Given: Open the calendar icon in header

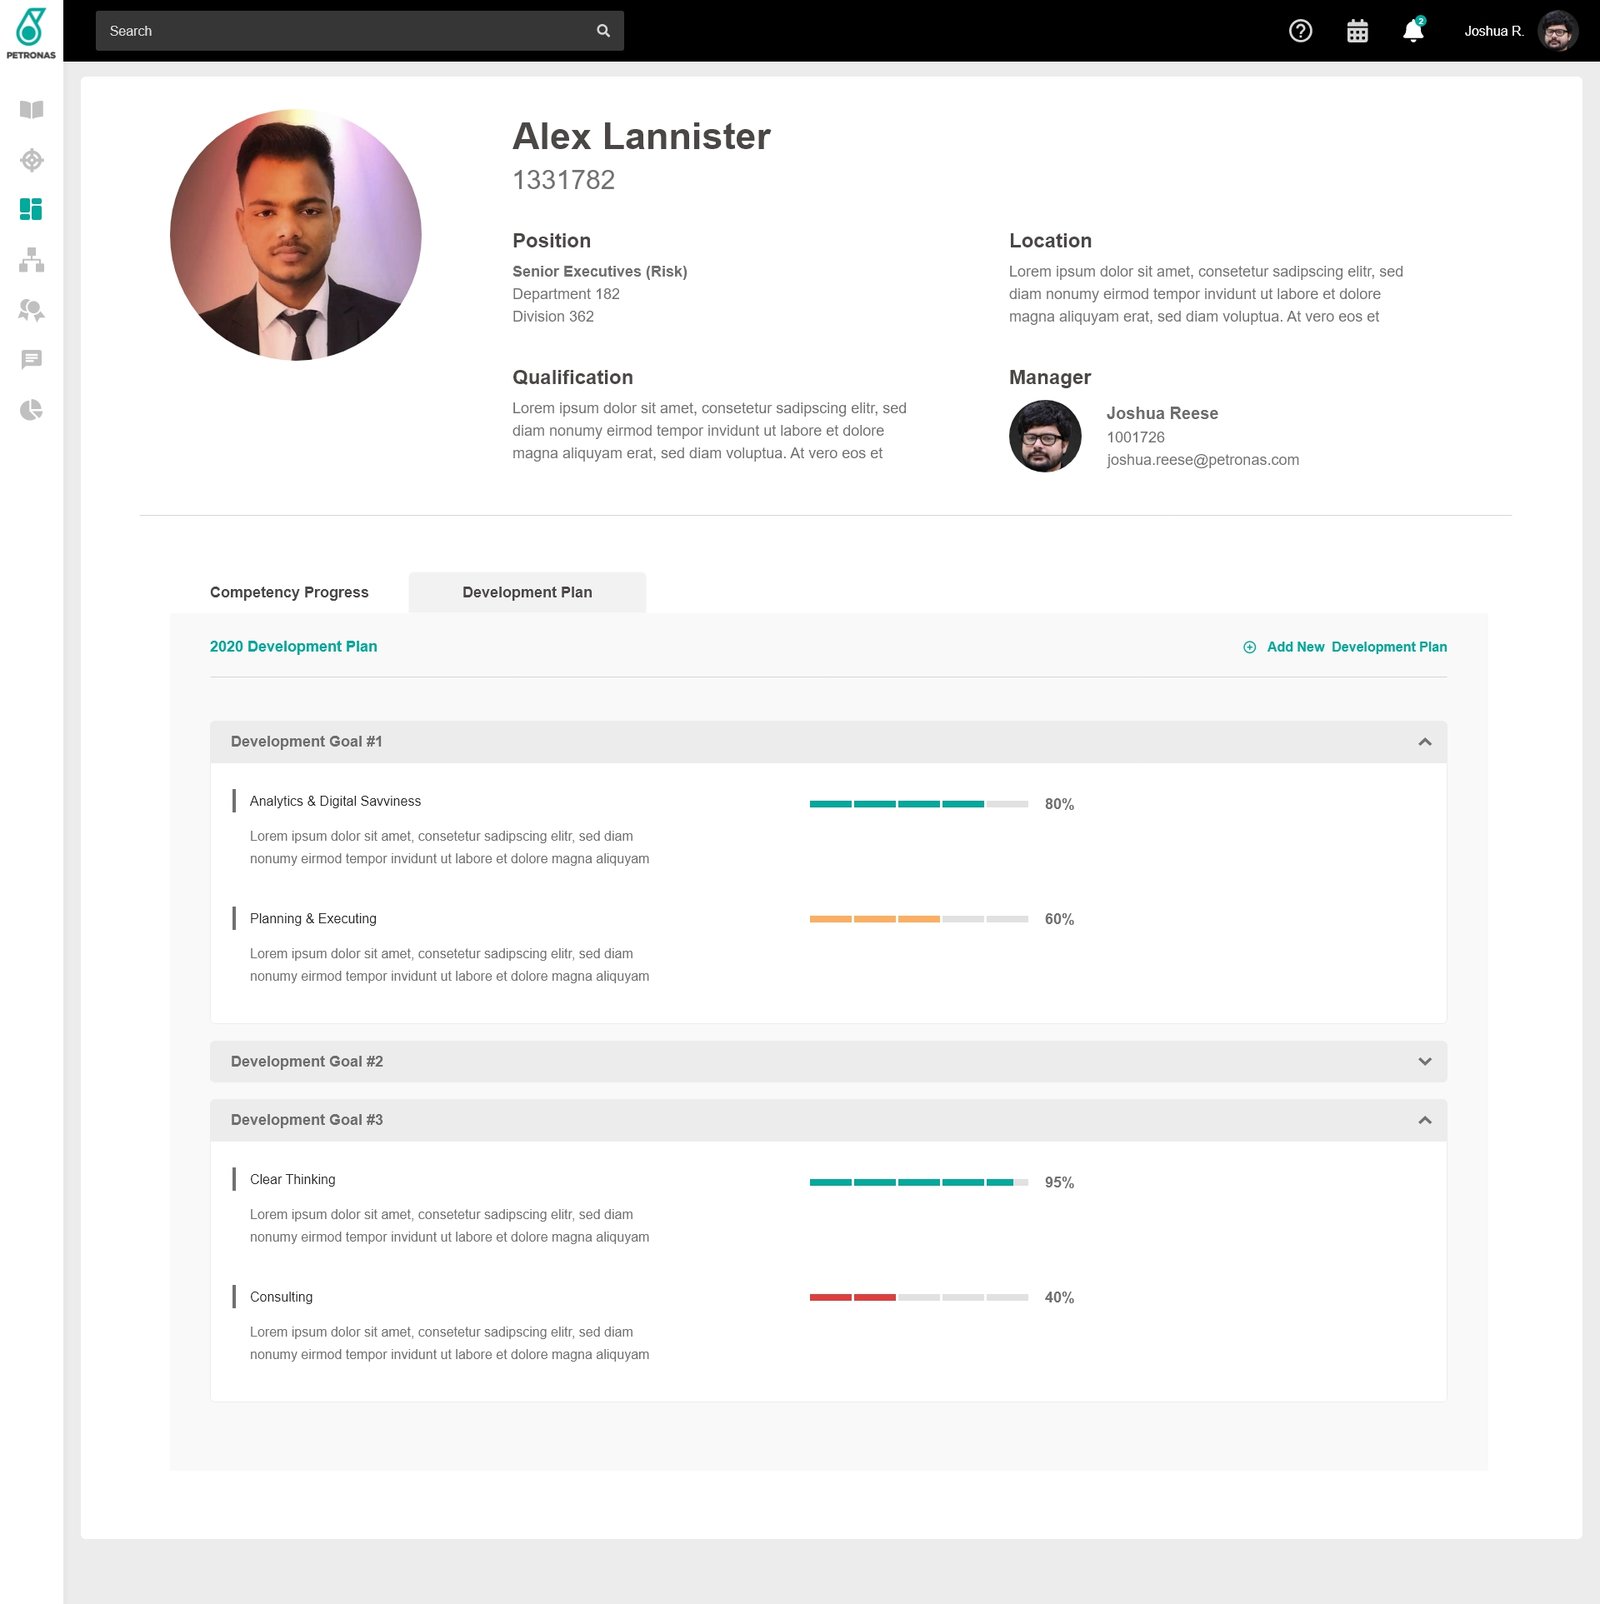Looking at the screenshot, I should (x=1357, y=31).
